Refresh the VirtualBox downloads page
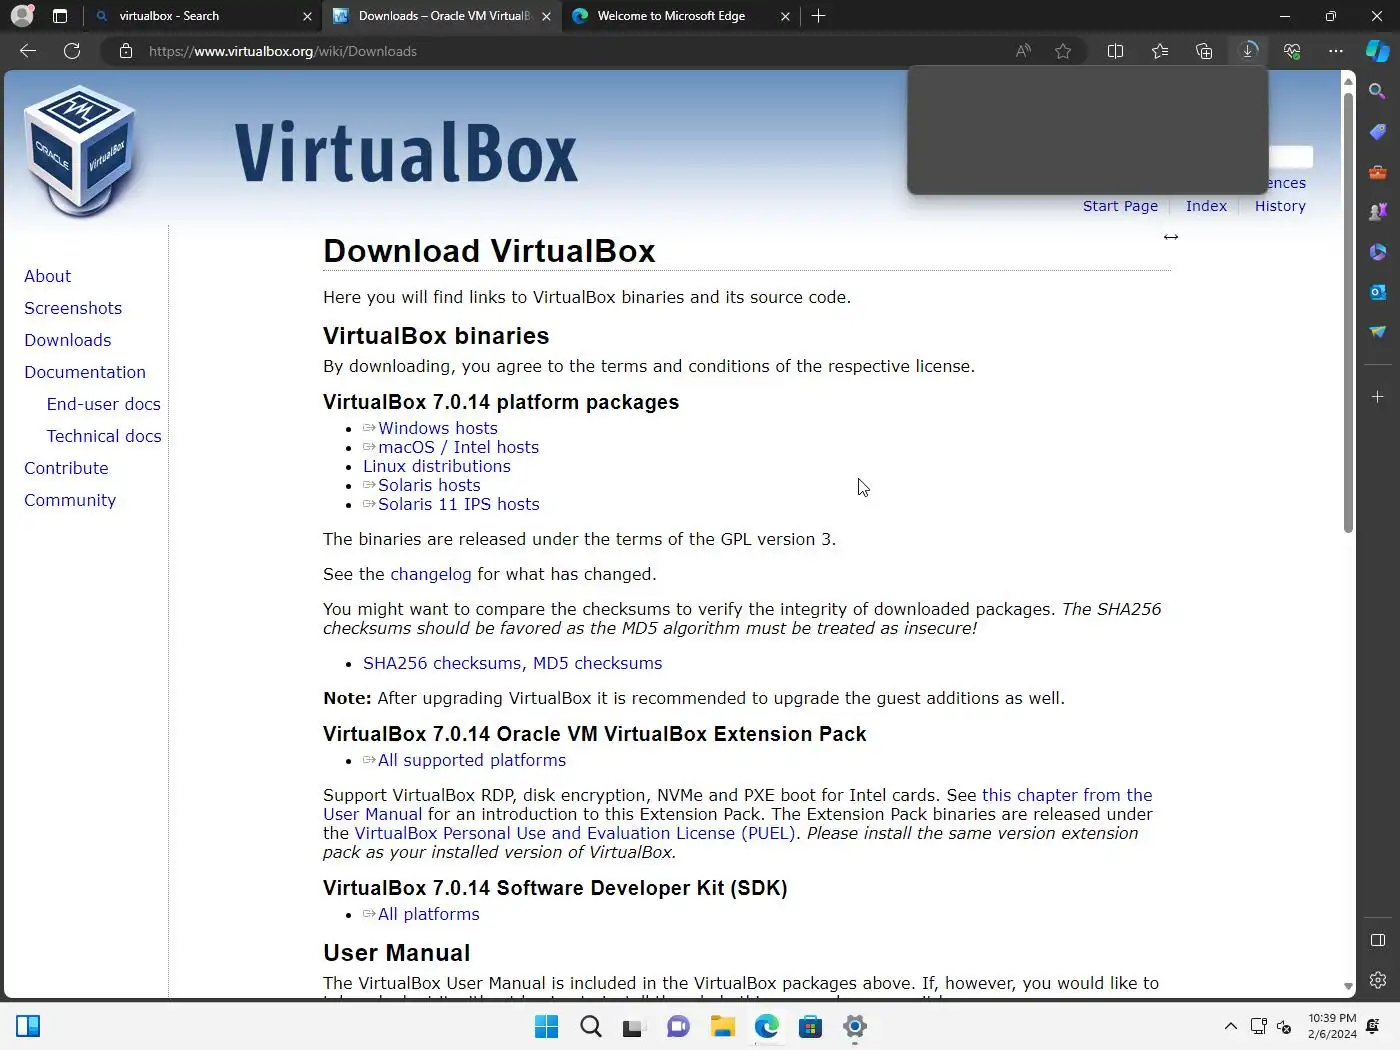The image size is (1400, 1050). pyautogui.click(x=72, y=51)
